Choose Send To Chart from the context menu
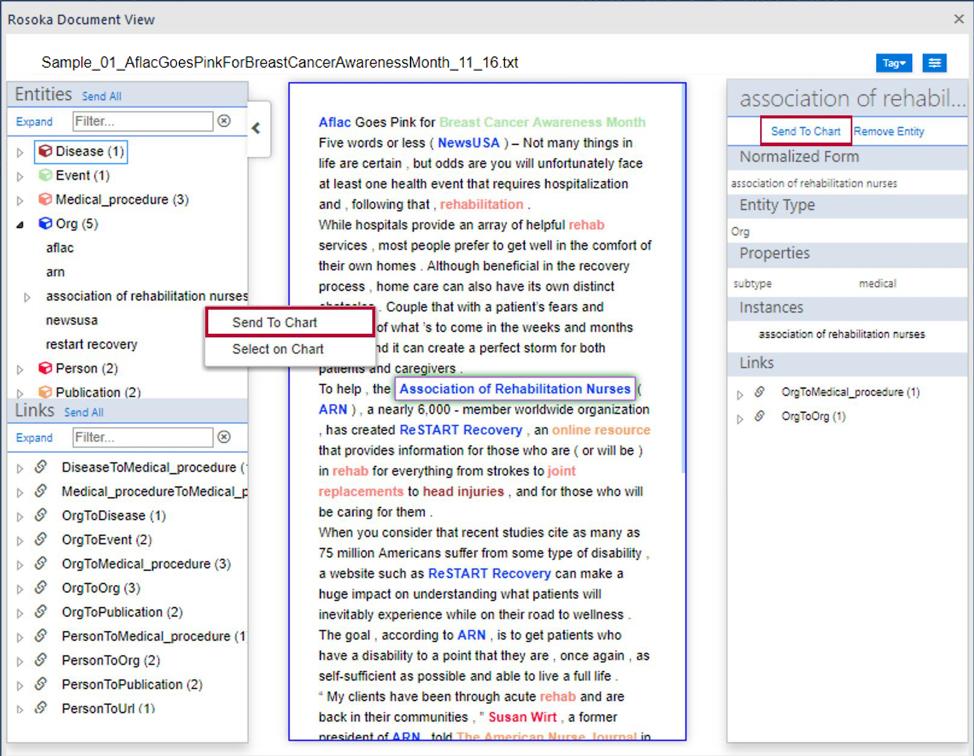 [274, 323]
